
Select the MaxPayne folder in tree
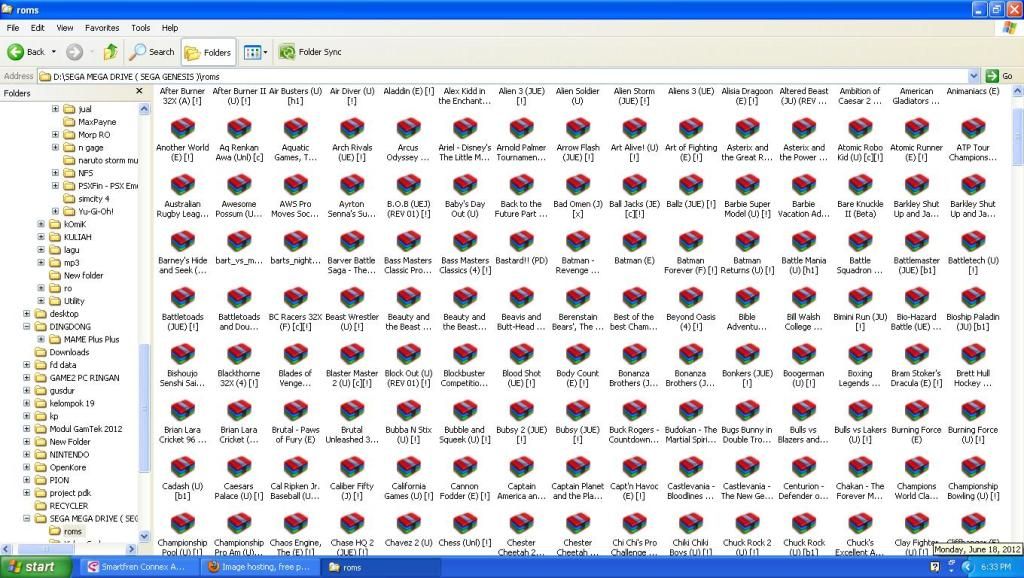[x=97, y=121]
